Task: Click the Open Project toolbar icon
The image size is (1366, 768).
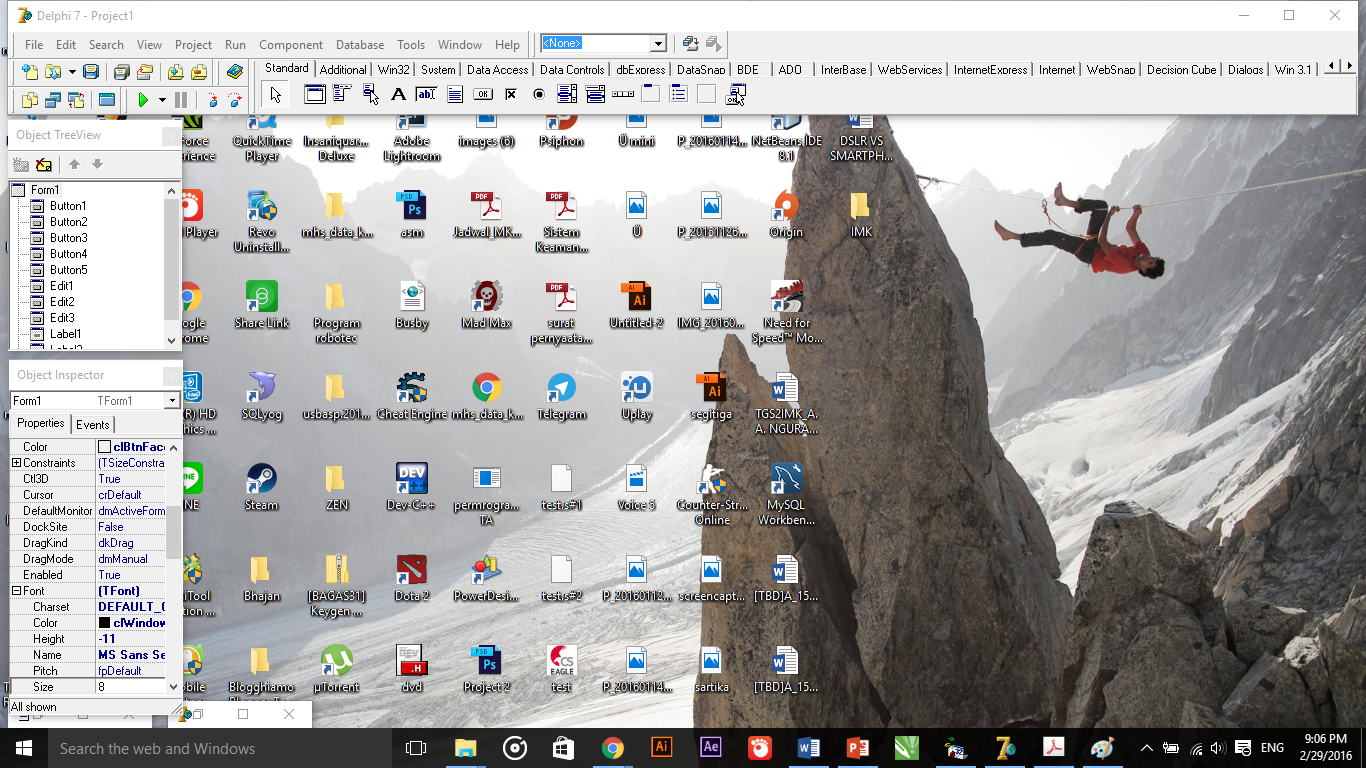Action: 145,72
